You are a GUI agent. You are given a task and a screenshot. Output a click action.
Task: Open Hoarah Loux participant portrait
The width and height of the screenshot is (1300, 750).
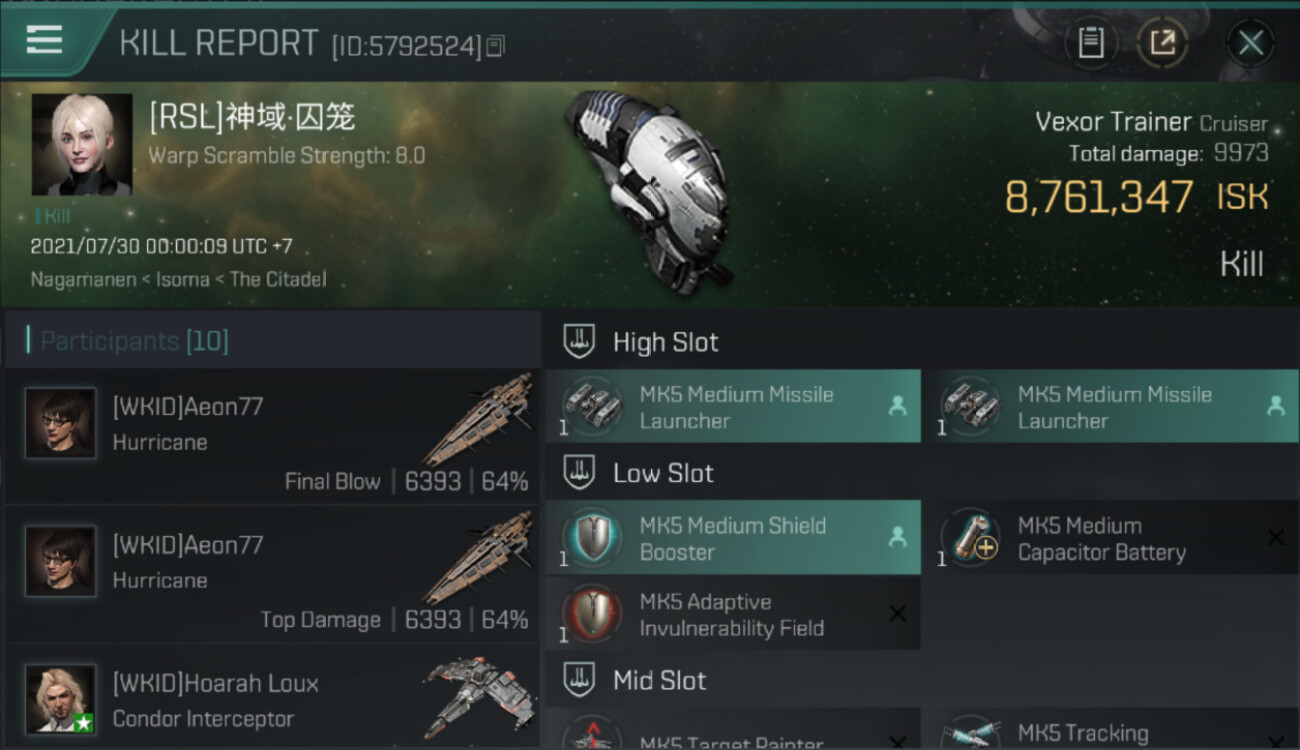point(61,699)
